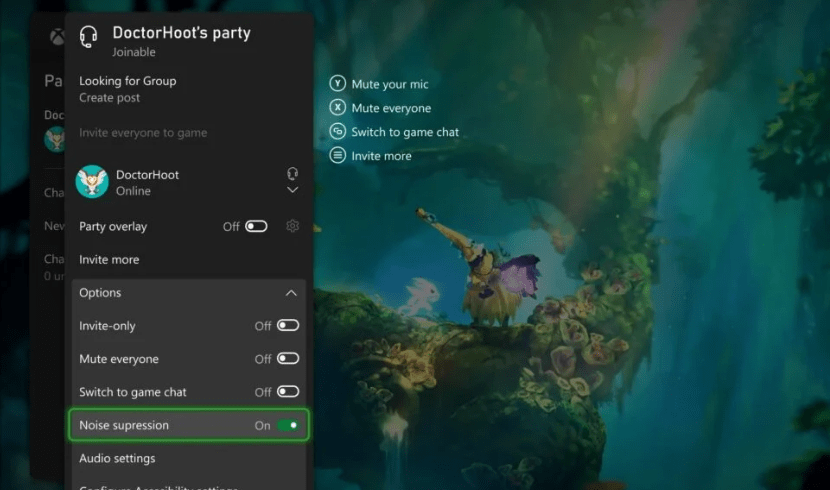Turn on the Party overlay toggle

[x=257, y=227]
